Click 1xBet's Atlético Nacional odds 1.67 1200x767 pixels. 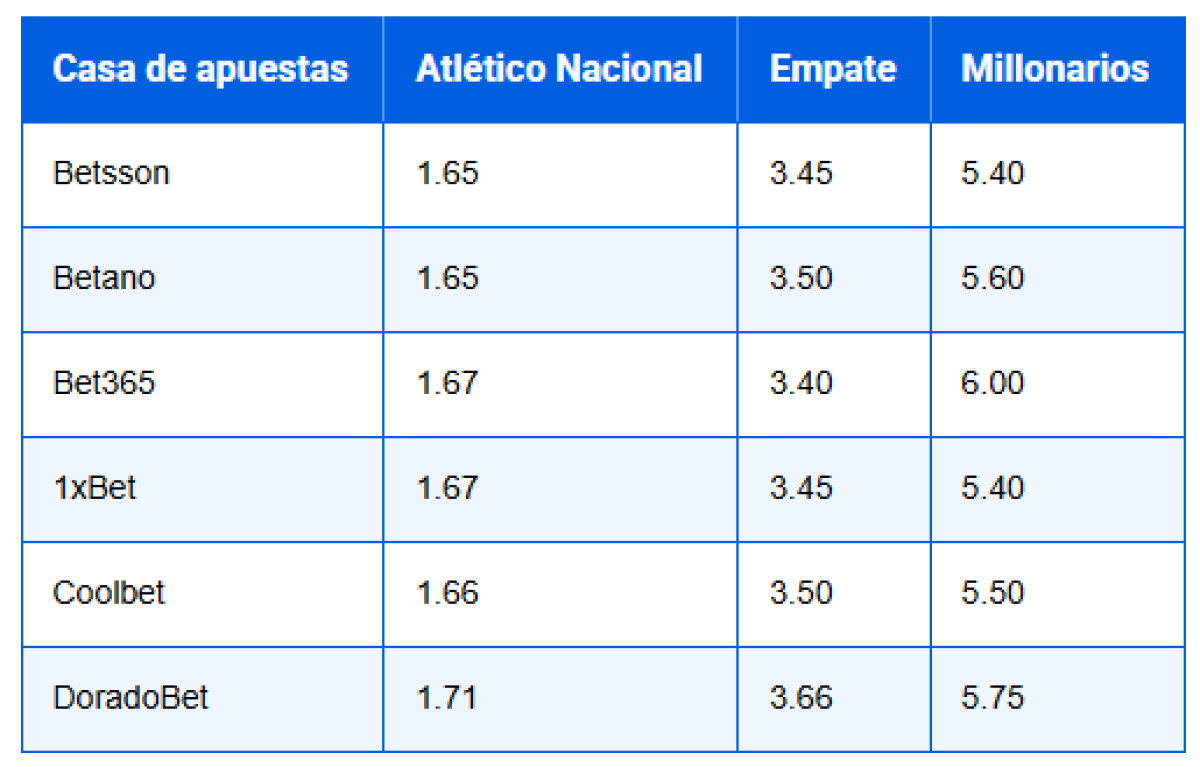click(x=448, y=488)
